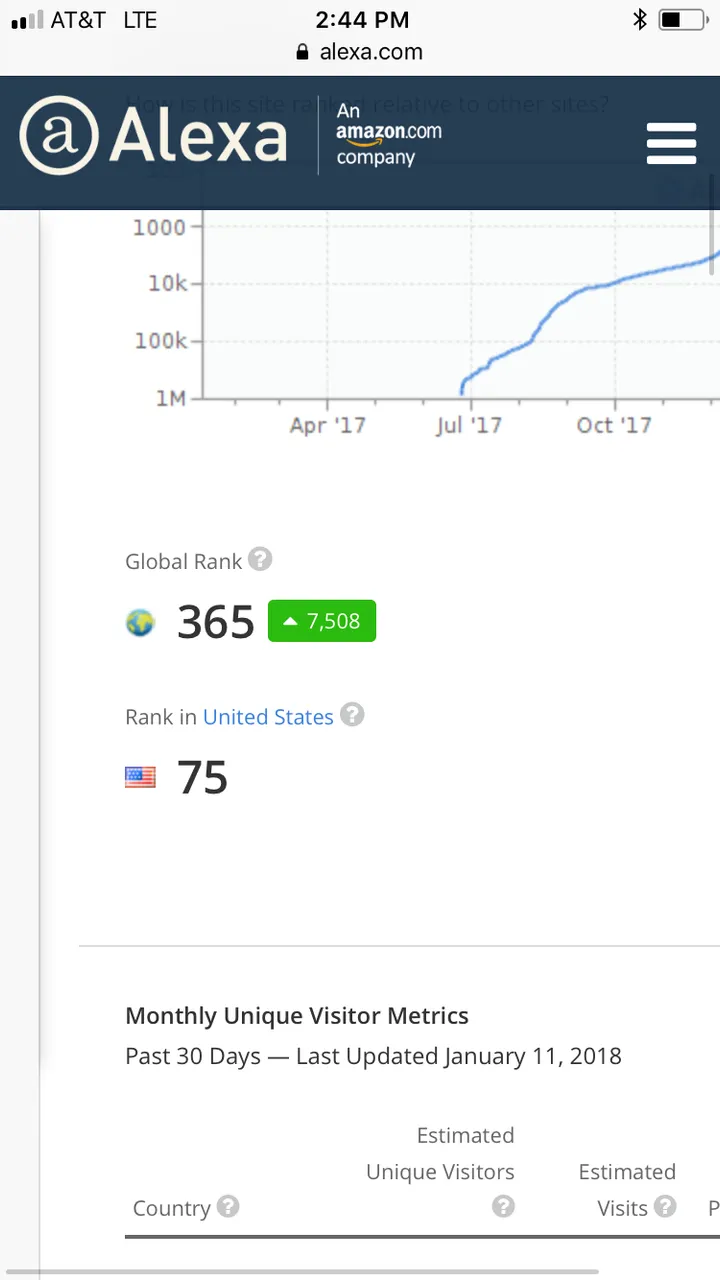
Task: Tap the Country column header
Action: pos(172,1208)
